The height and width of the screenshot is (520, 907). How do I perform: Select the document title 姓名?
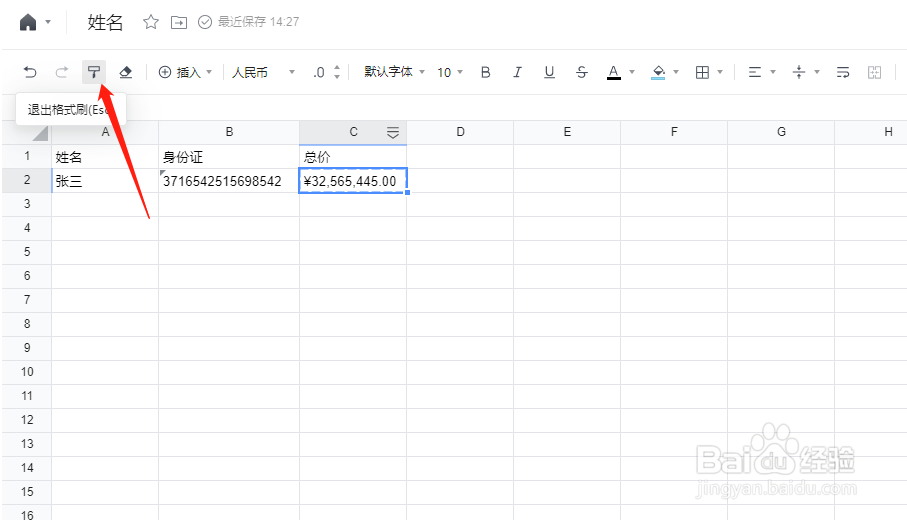click(105, 23)
